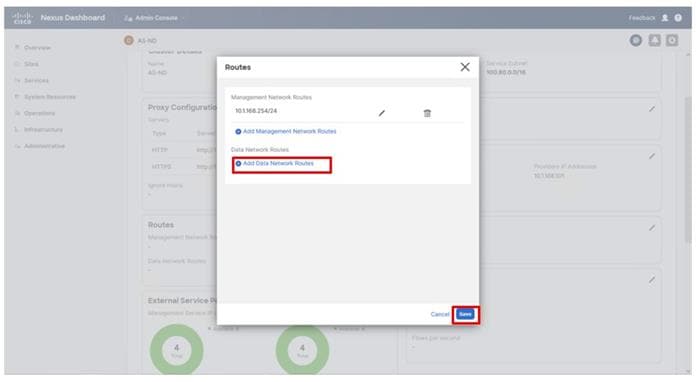Click Add Data Network Routes
This screenshot has width=696, height=382.
click(x=278, y=163)
